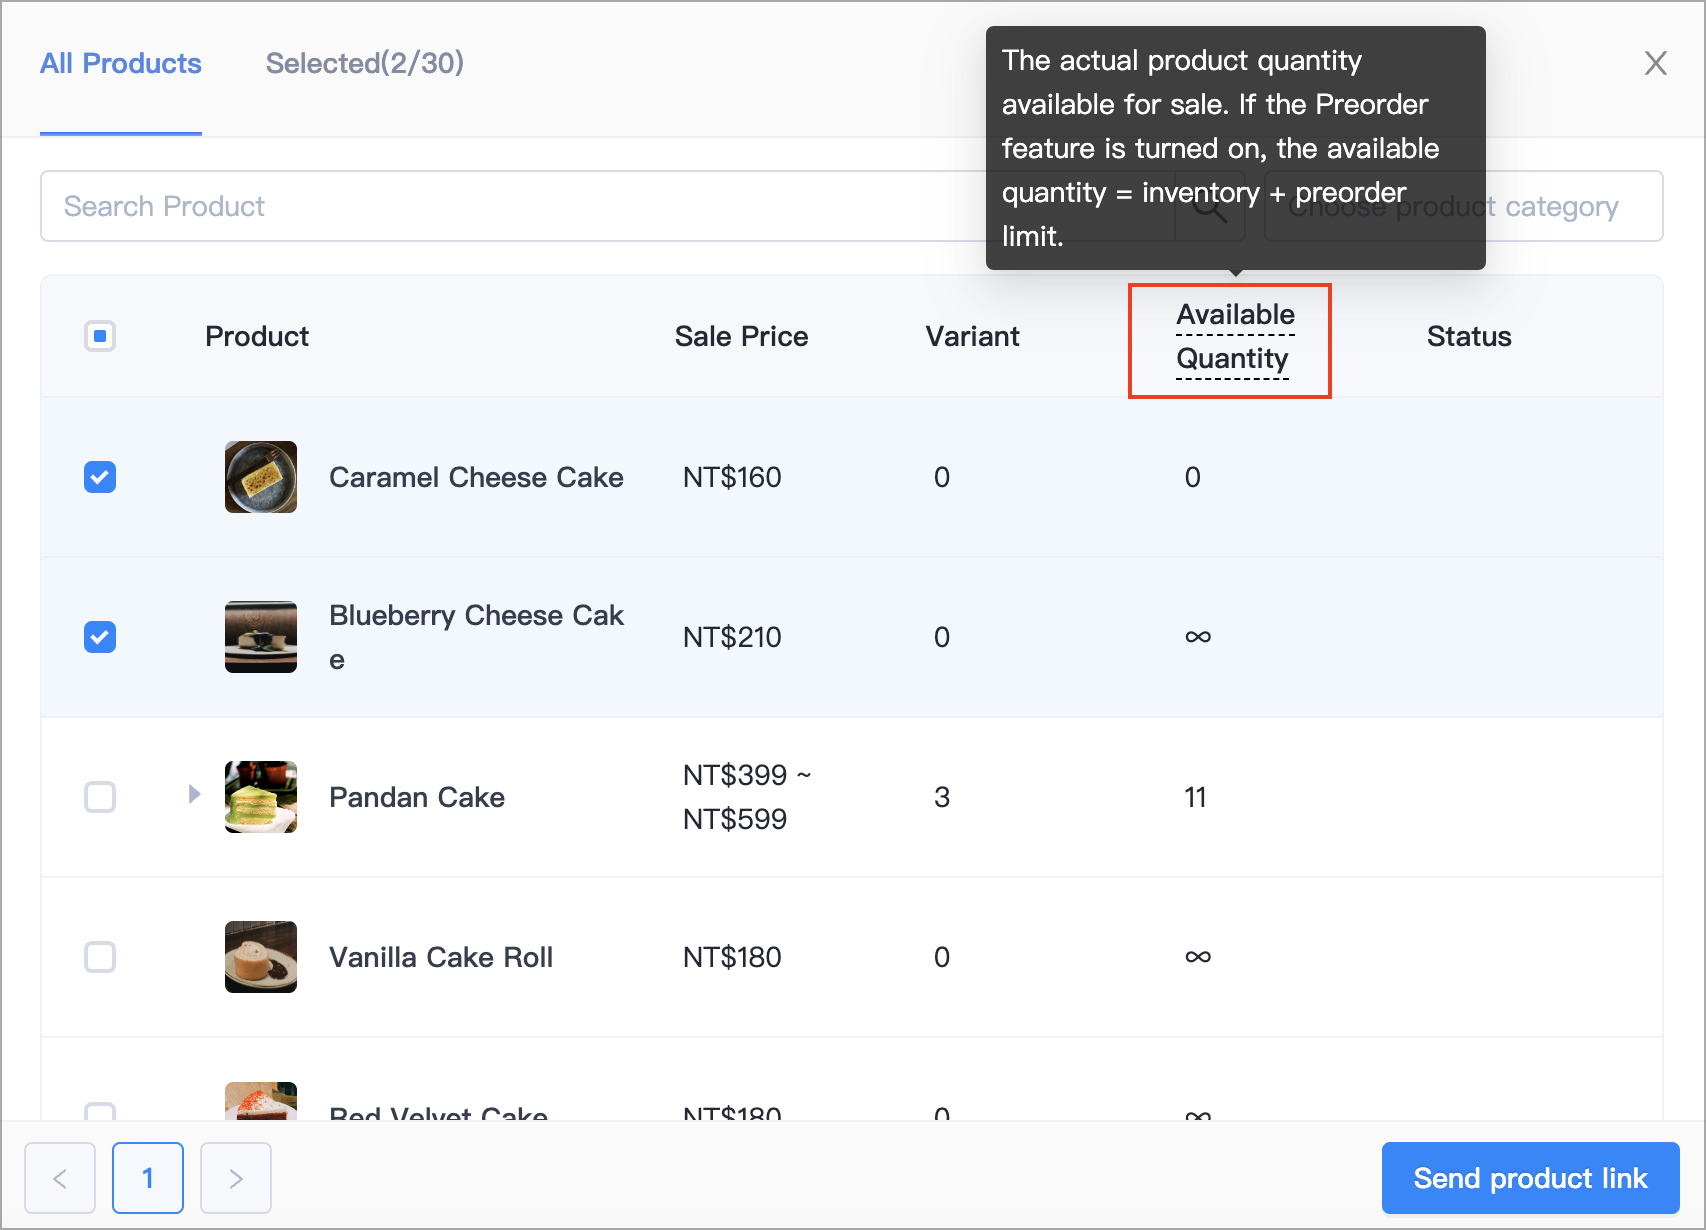Open Blueberry Cheese Cake thumbnail
Image resolution: width=1706 pixels, height=1230 pixels.
coord(261,637)
